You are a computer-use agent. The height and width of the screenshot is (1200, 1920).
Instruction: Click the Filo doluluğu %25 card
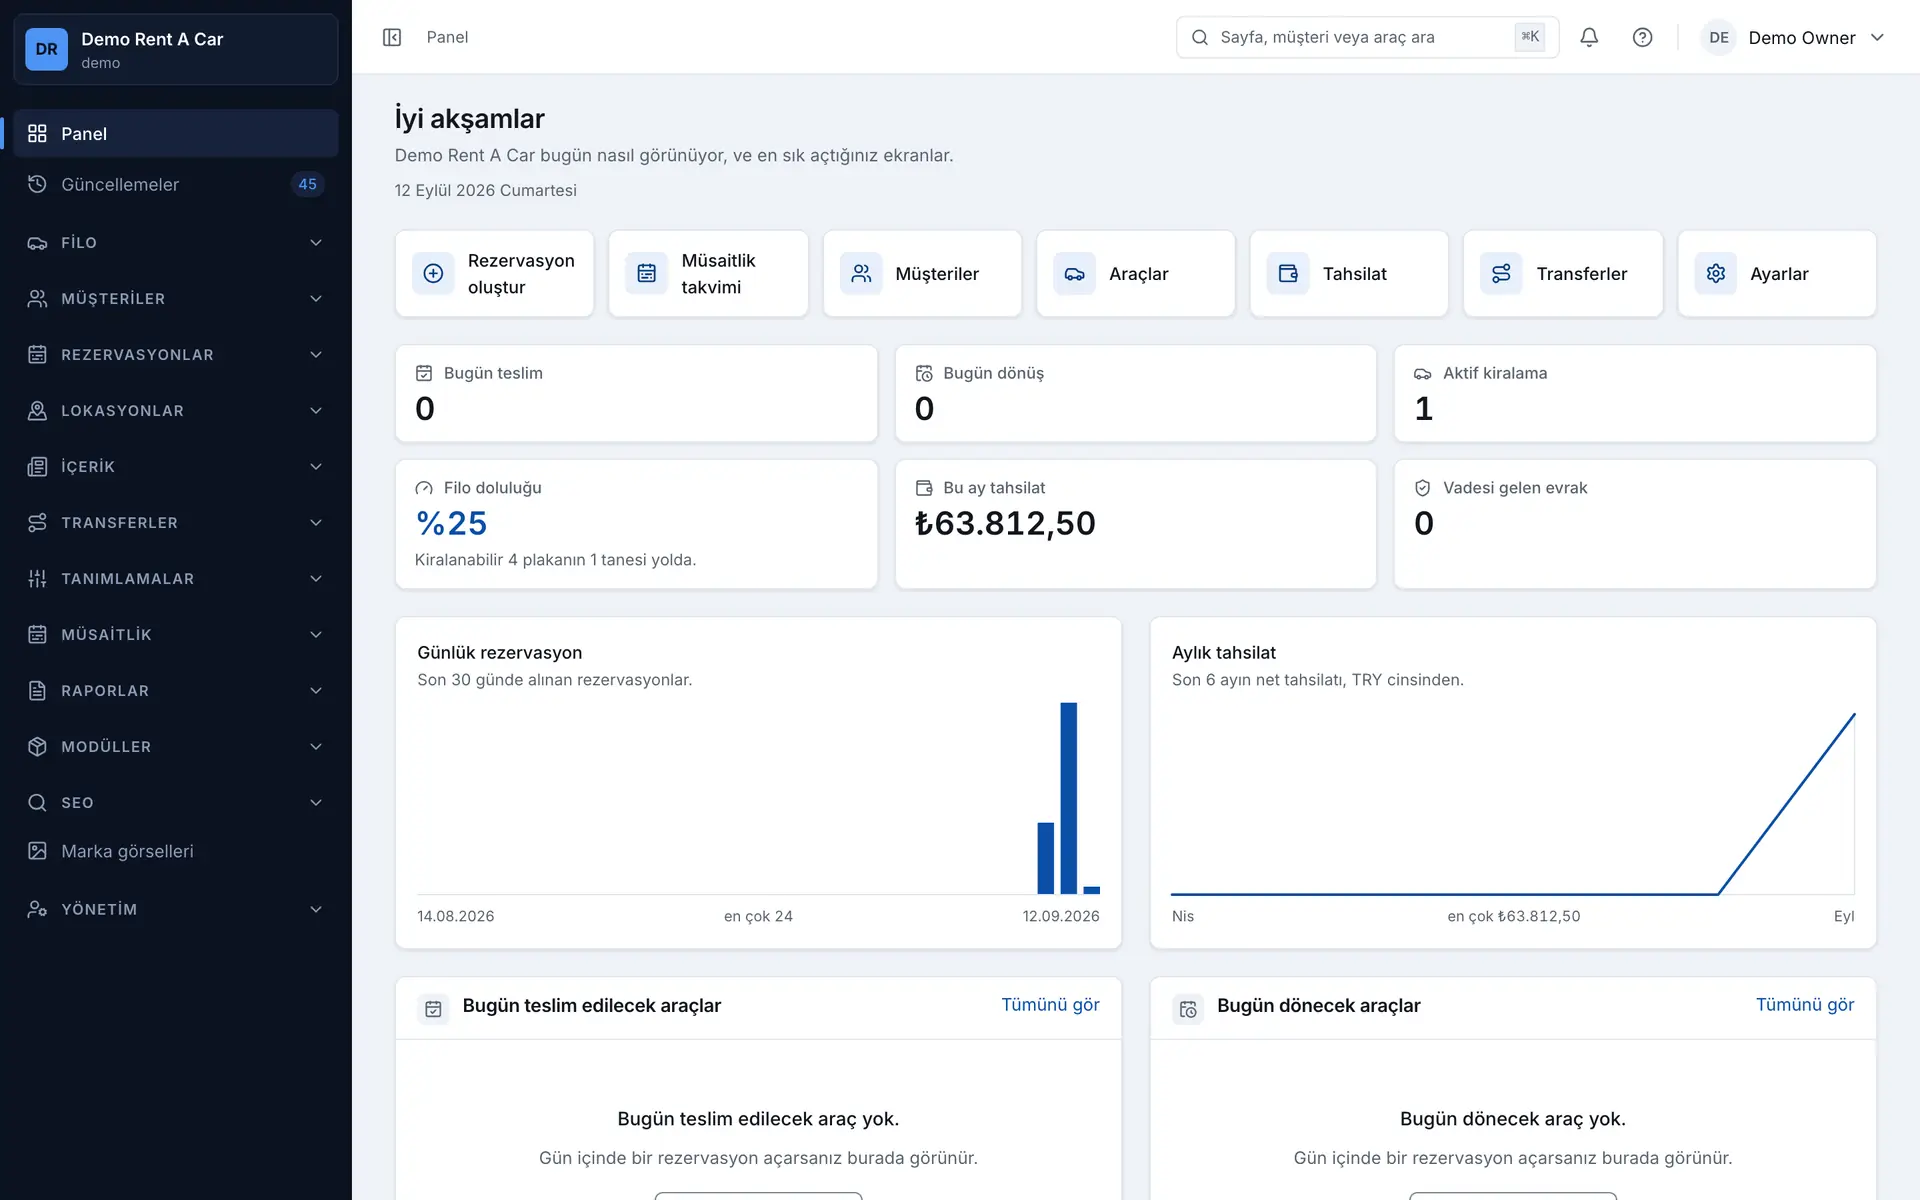pyautogui.click(x=636, y=524)
